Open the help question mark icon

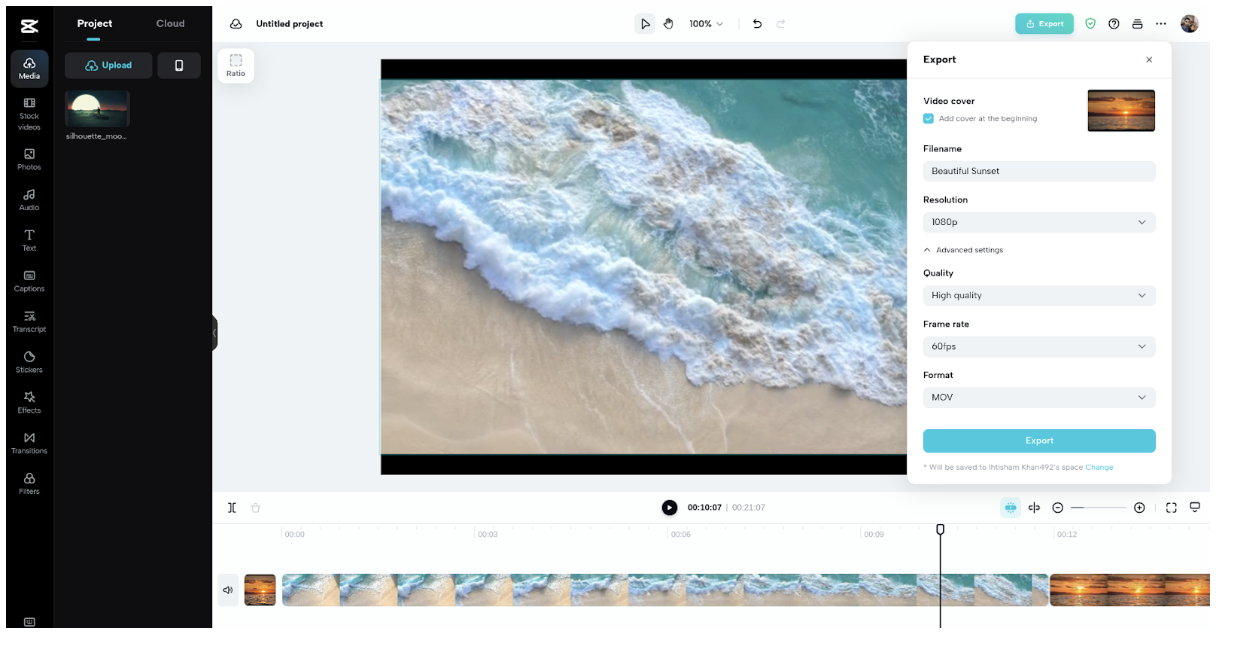[1114, 23]
